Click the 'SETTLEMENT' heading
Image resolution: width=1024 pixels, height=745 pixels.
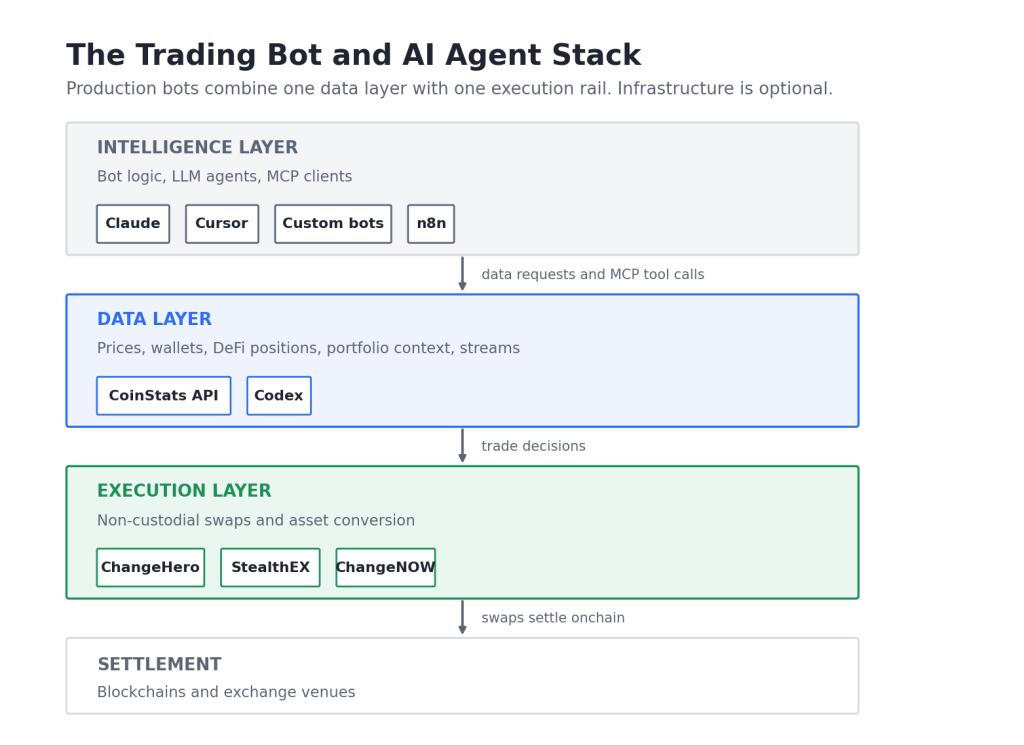click(x=159, y=665)
